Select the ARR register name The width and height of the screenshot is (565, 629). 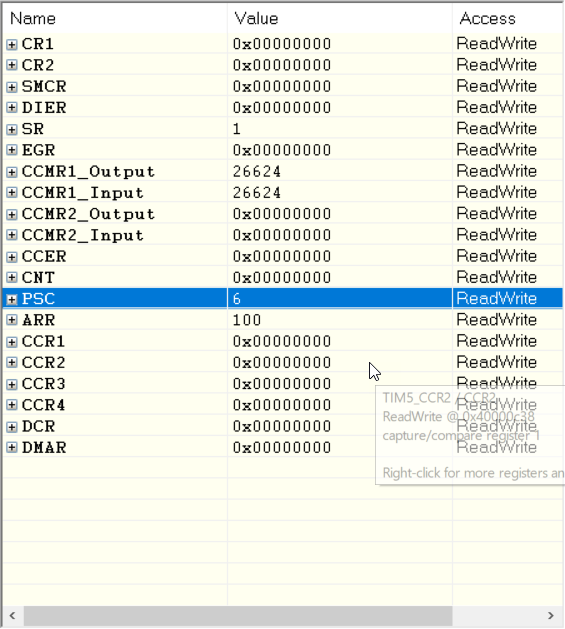pyautogui.click(x=39, y=321)
